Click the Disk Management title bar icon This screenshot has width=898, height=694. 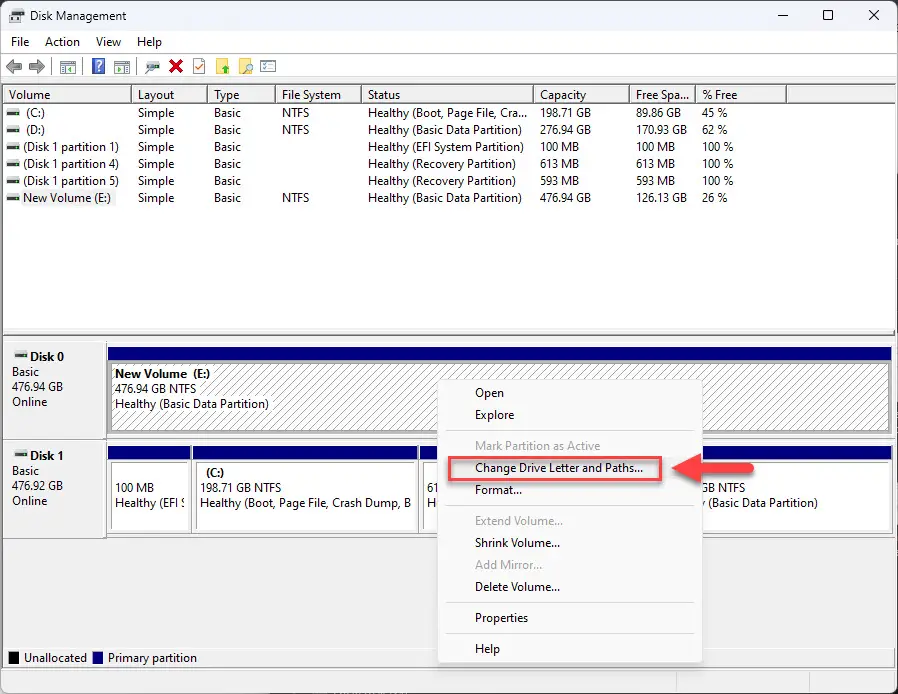click(17, 16)
